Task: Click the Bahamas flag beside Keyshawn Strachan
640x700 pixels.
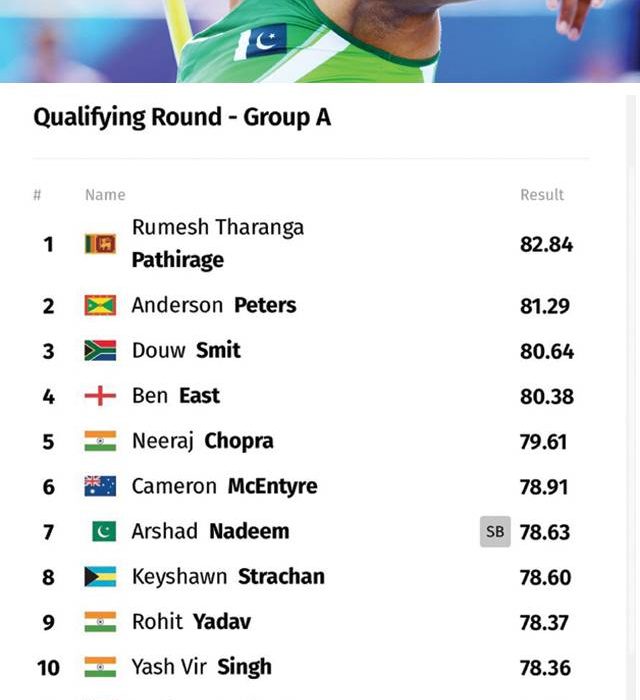Action: click(x=100, y=577)
